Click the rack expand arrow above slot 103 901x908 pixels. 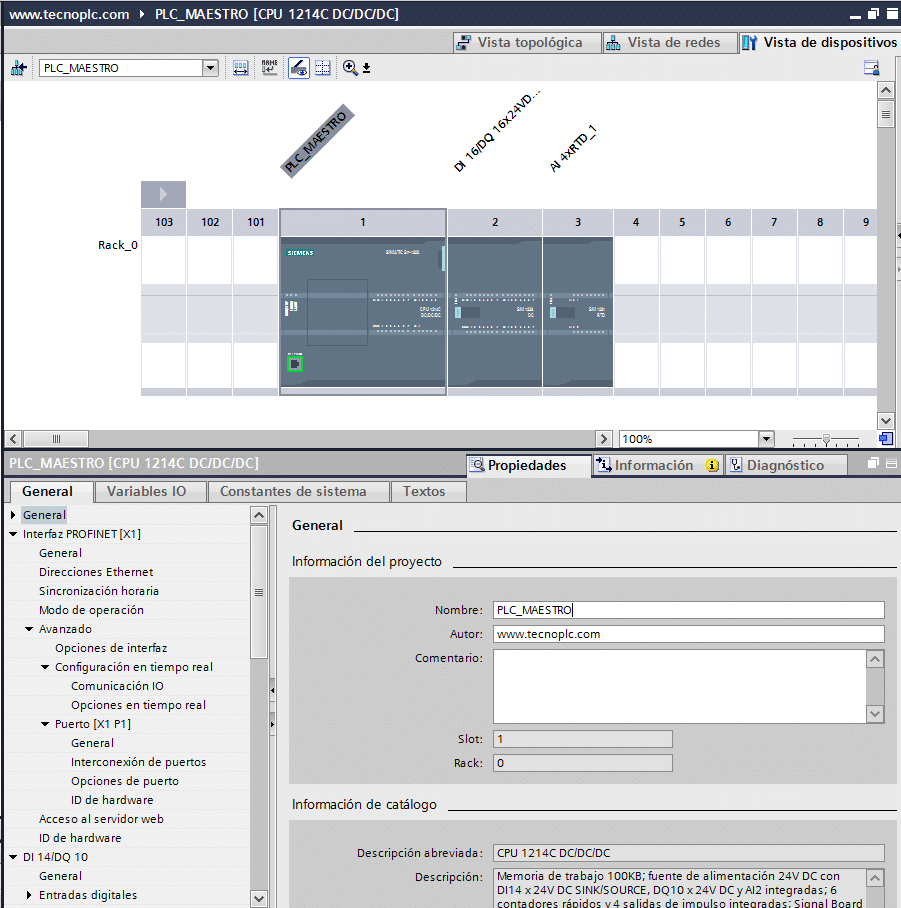tap(163, 194)
